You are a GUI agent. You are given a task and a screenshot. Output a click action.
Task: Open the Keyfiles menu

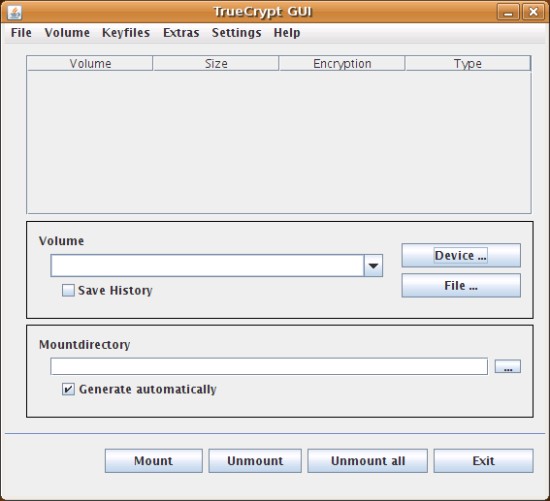click(126, 33)
